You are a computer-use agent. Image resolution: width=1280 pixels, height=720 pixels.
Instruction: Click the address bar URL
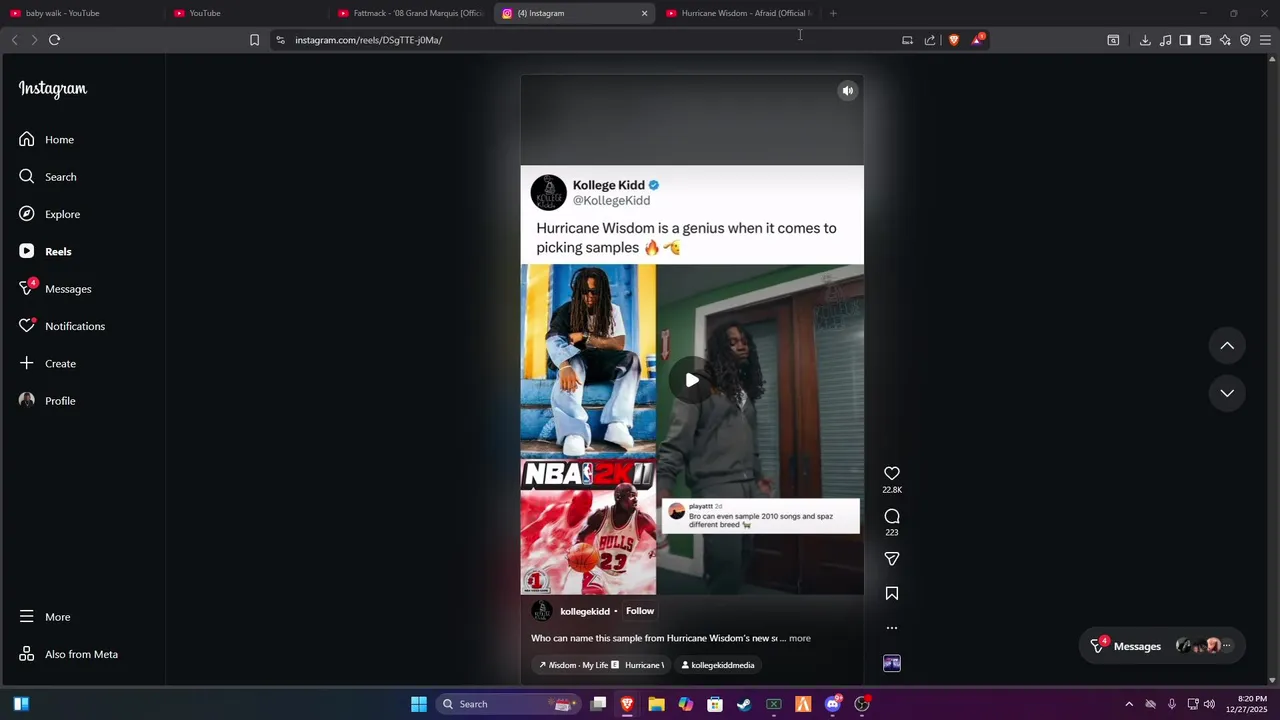pyautogui.click(x=368, y=40)
